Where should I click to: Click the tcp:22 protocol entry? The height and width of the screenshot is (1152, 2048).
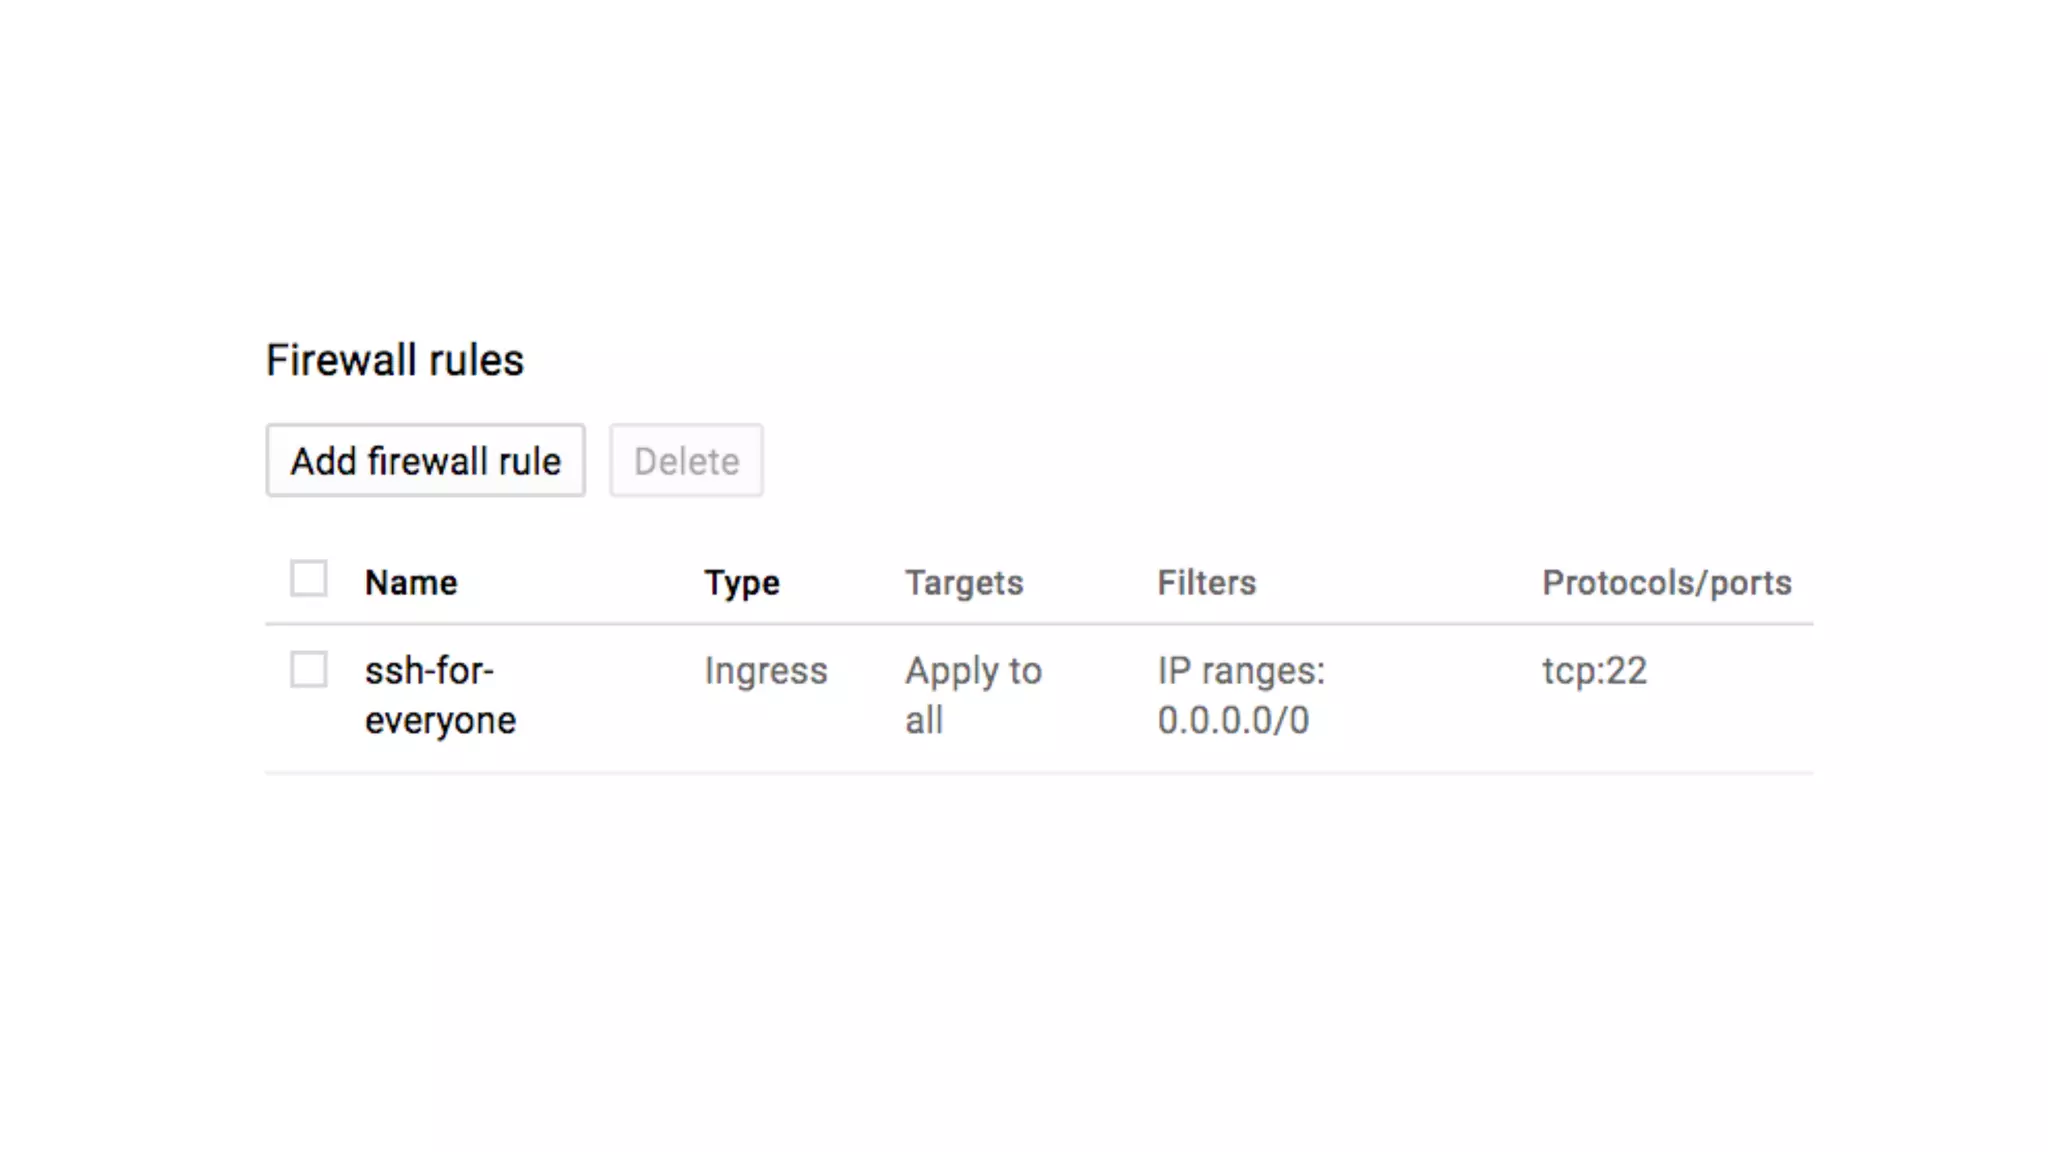pyautogui.click(x=1594, y=671)
